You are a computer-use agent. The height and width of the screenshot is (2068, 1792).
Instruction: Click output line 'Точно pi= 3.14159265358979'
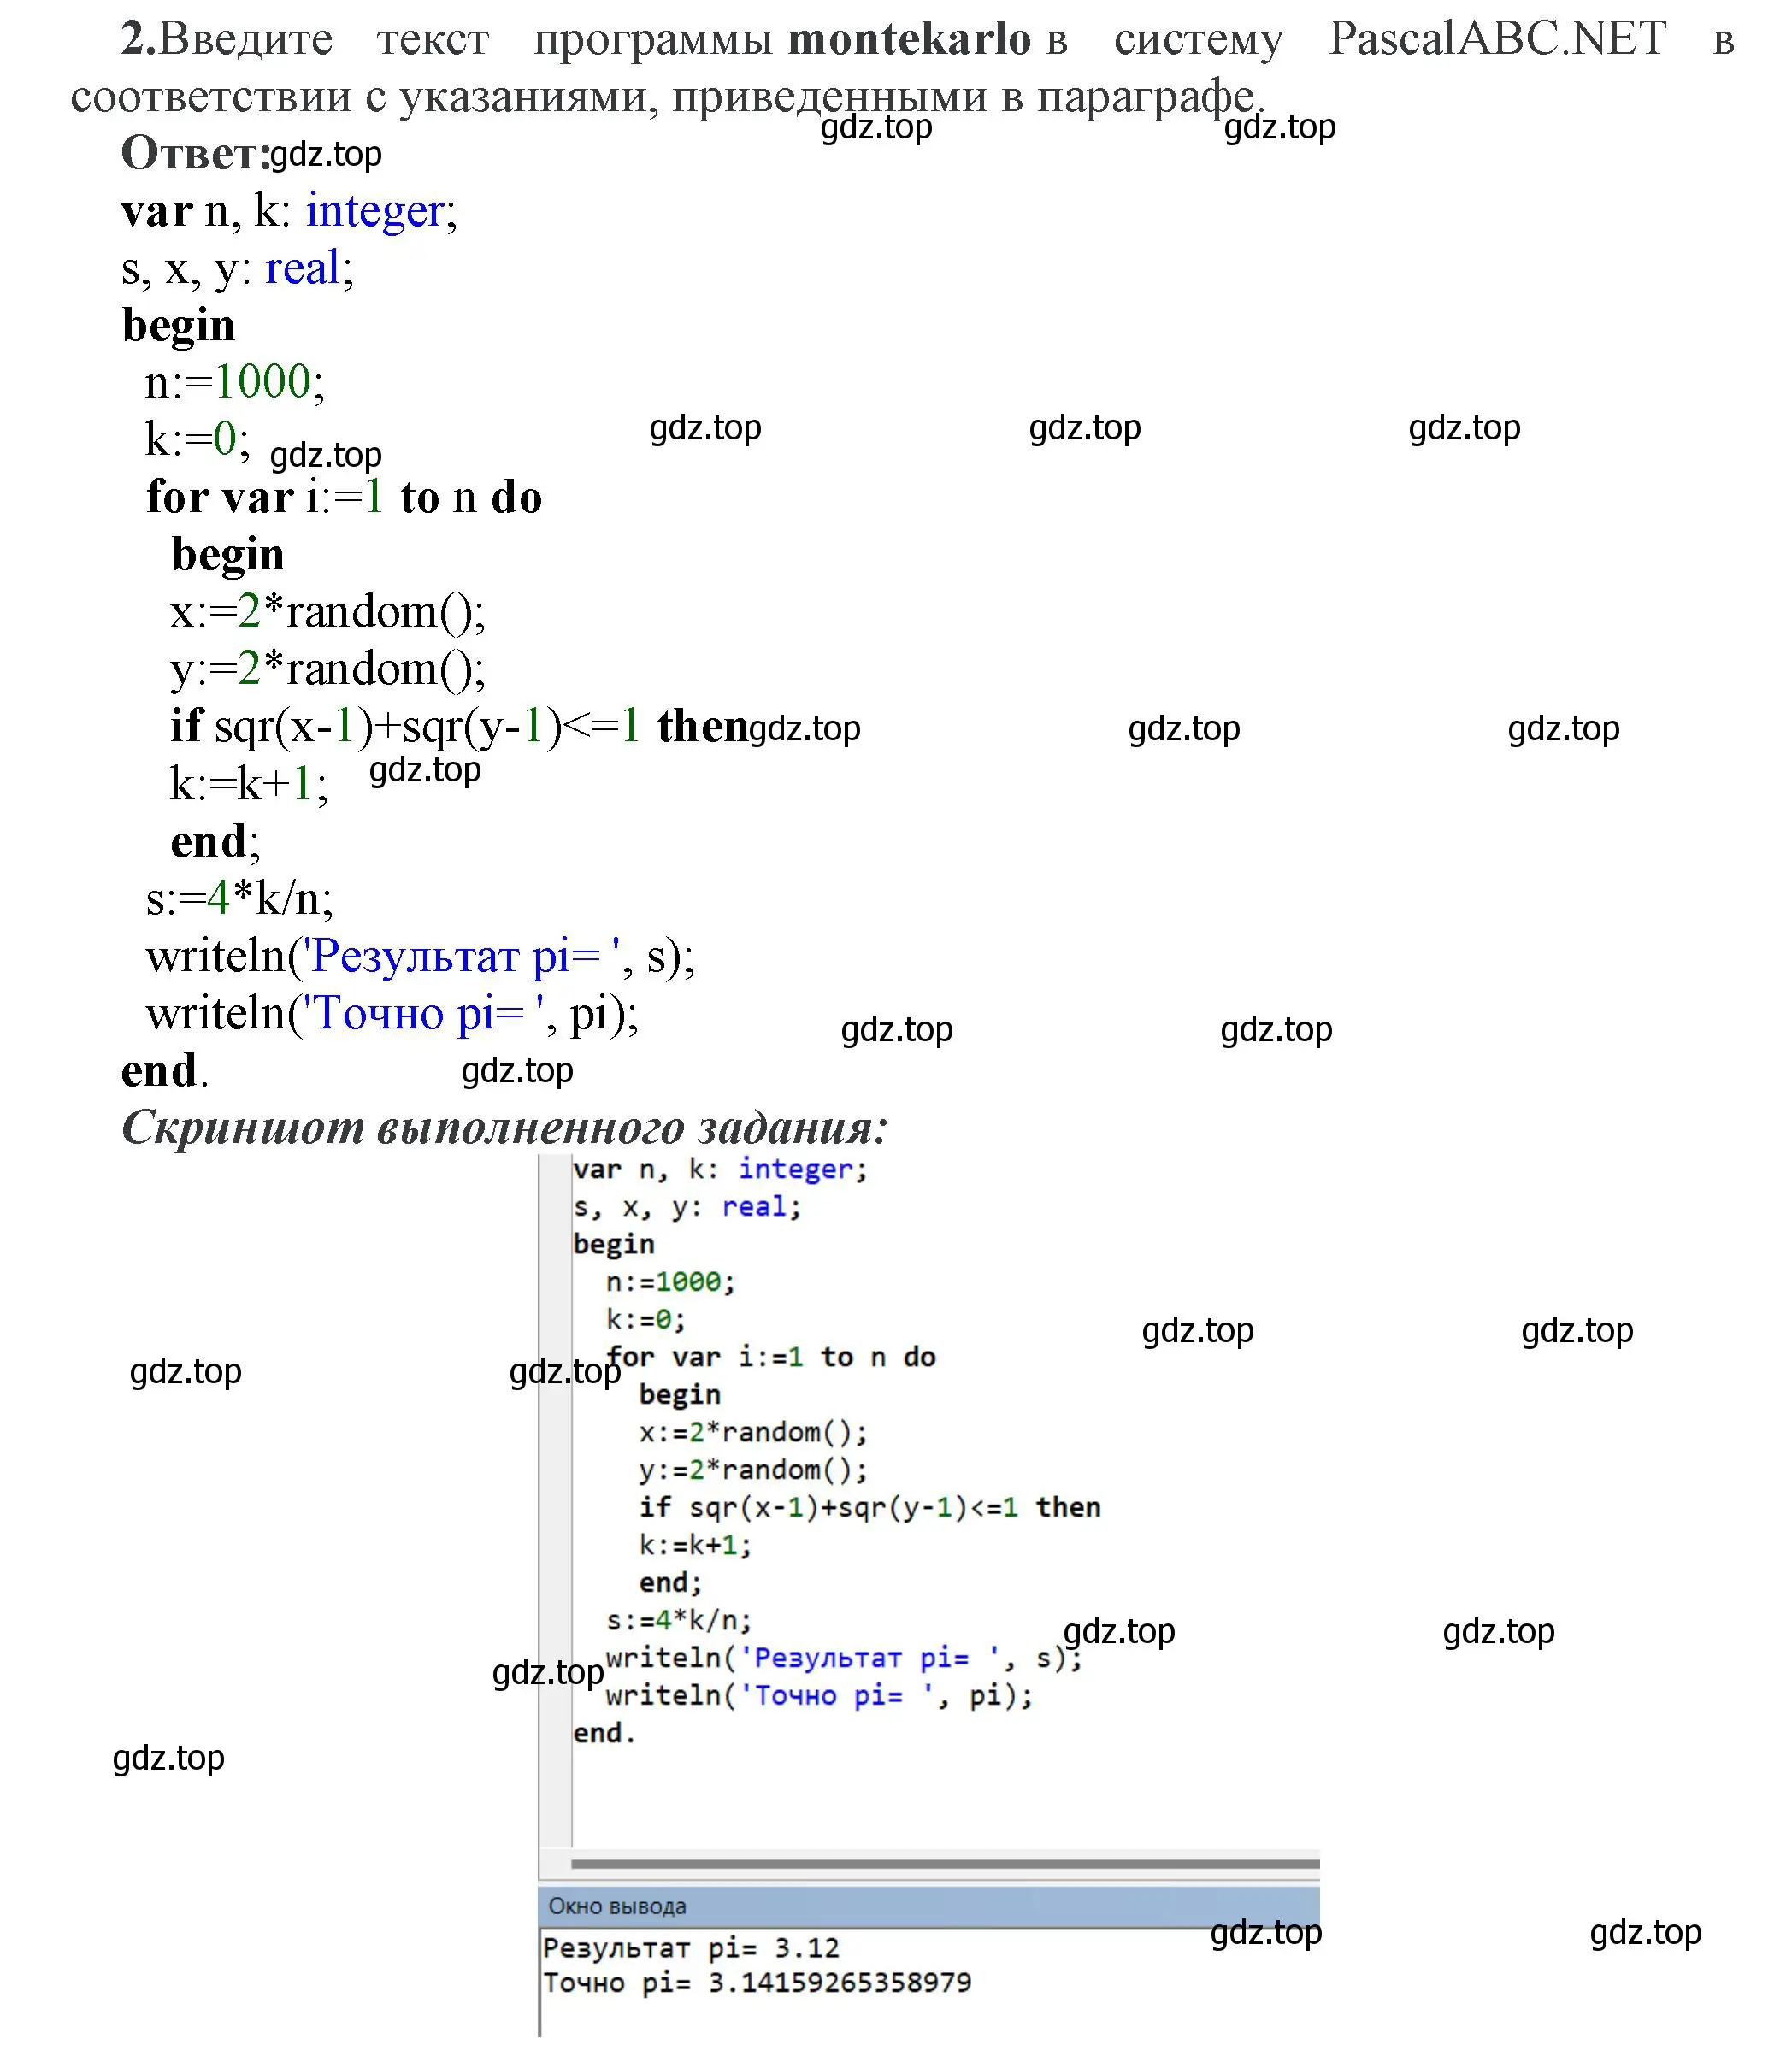[x=757, y=1983]
